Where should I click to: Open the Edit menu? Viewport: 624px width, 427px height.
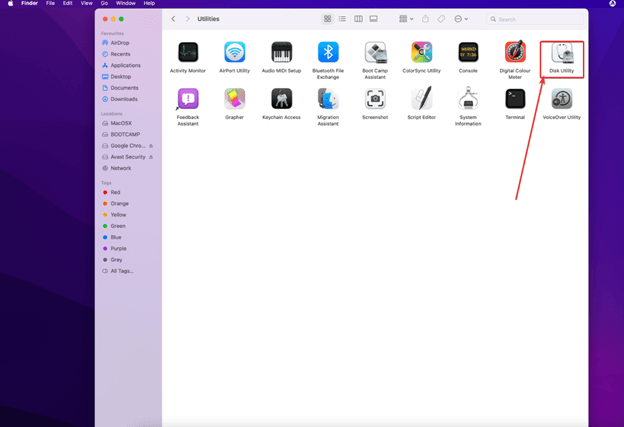click(68, 3)
